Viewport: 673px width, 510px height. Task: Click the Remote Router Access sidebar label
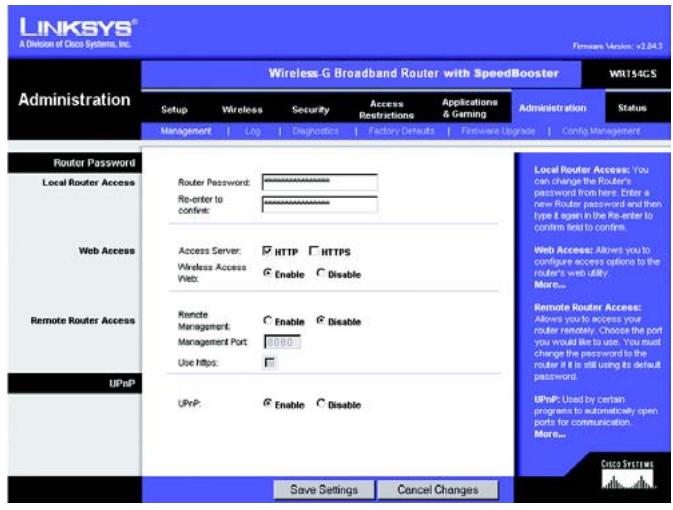pyautogui.click(x=83, y=321)
